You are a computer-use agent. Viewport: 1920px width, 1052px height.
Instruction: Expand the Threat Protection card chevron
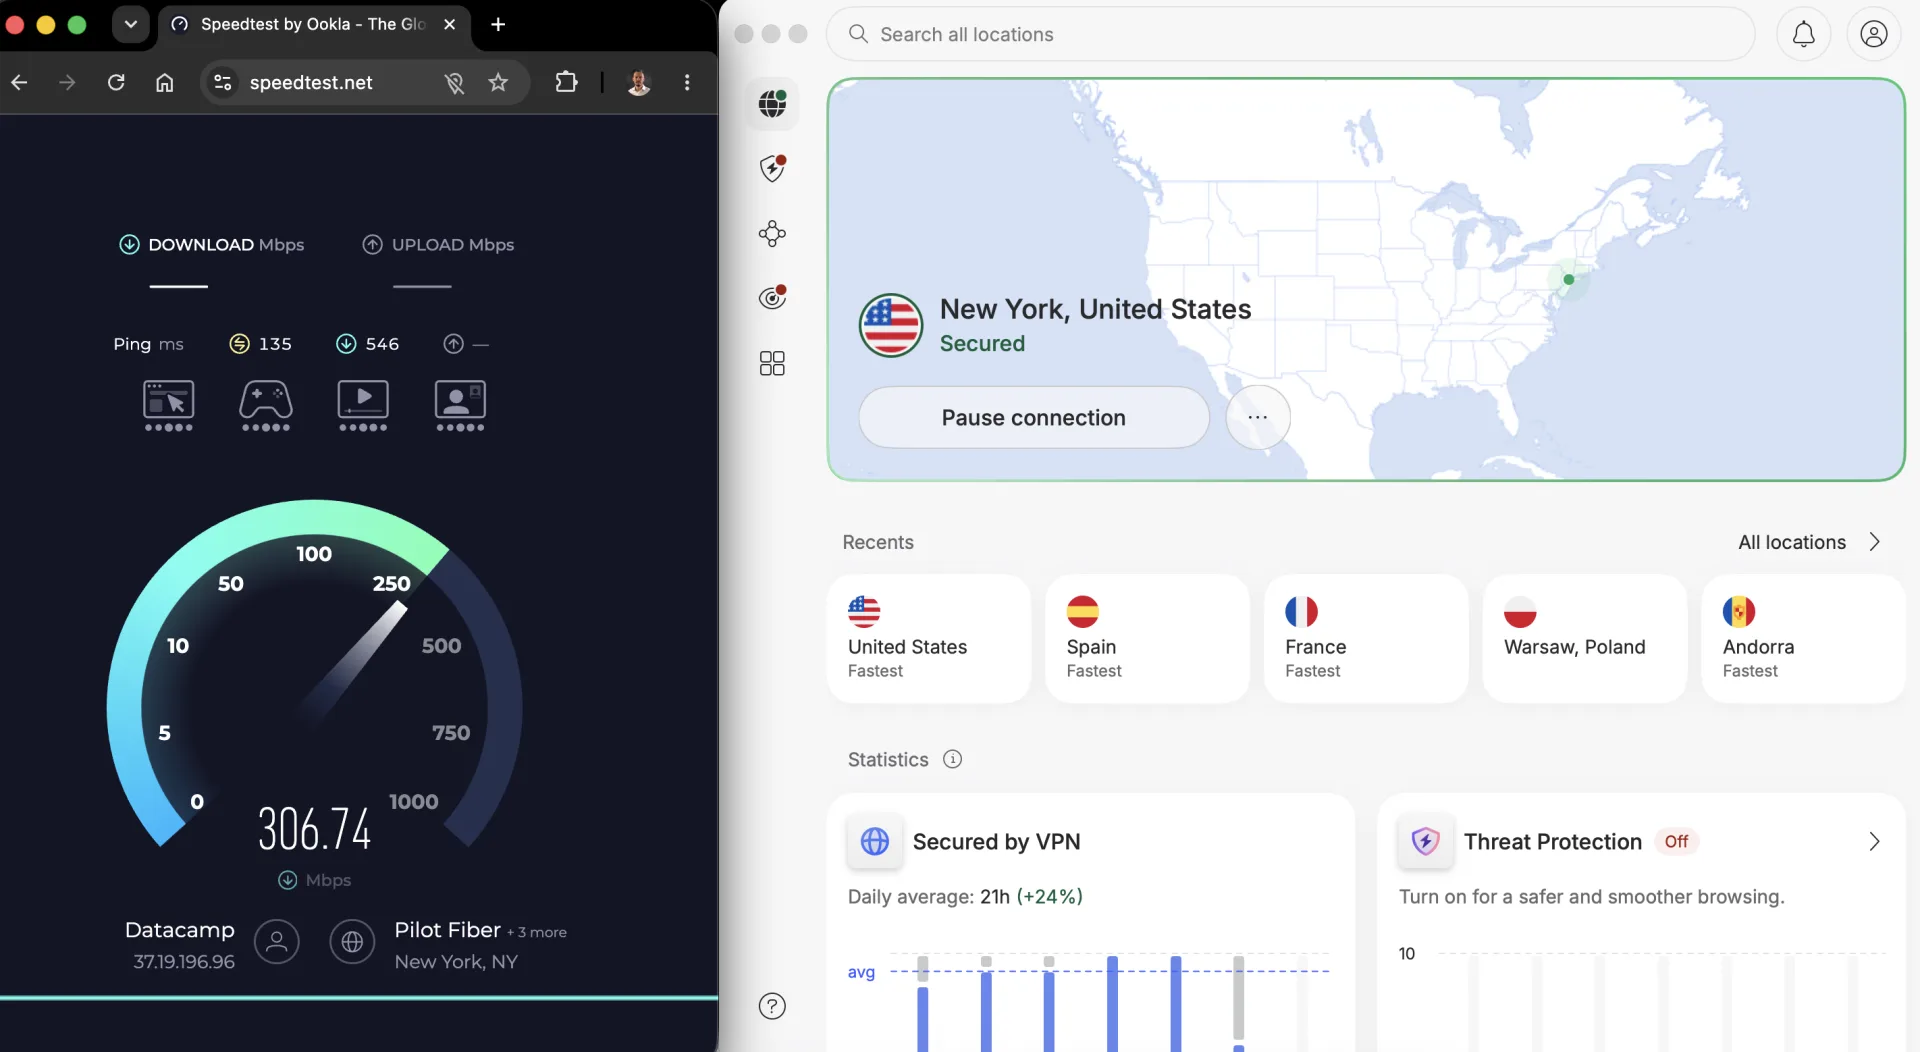(x=1874, y=842)
